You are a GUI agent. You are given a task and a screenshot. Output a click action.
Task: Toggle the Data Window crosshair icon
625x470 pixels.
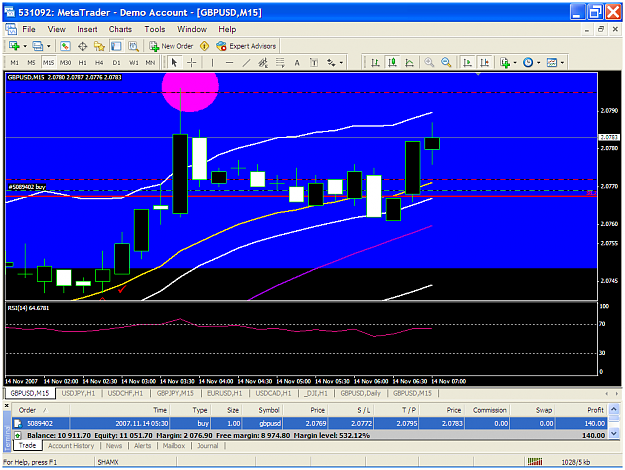82,46
